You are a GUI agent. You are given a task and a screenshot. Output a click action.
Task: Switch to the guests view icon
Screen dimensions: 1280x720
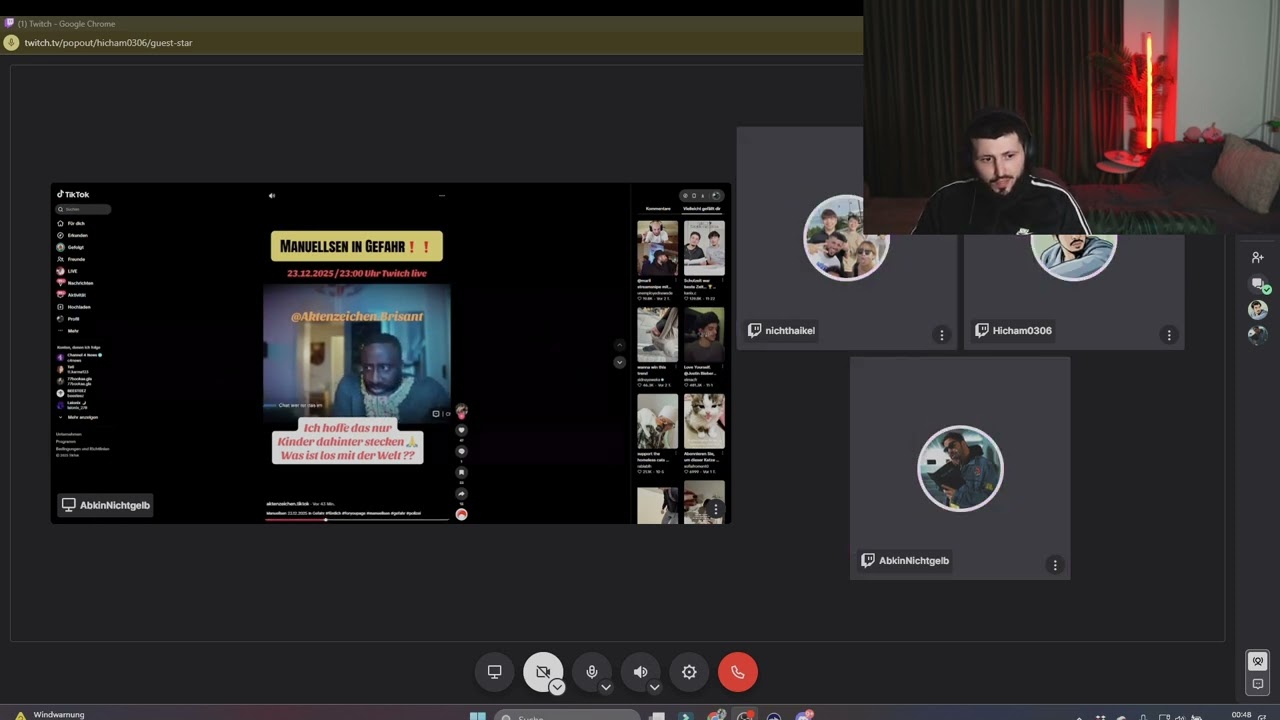point(1258,661)
